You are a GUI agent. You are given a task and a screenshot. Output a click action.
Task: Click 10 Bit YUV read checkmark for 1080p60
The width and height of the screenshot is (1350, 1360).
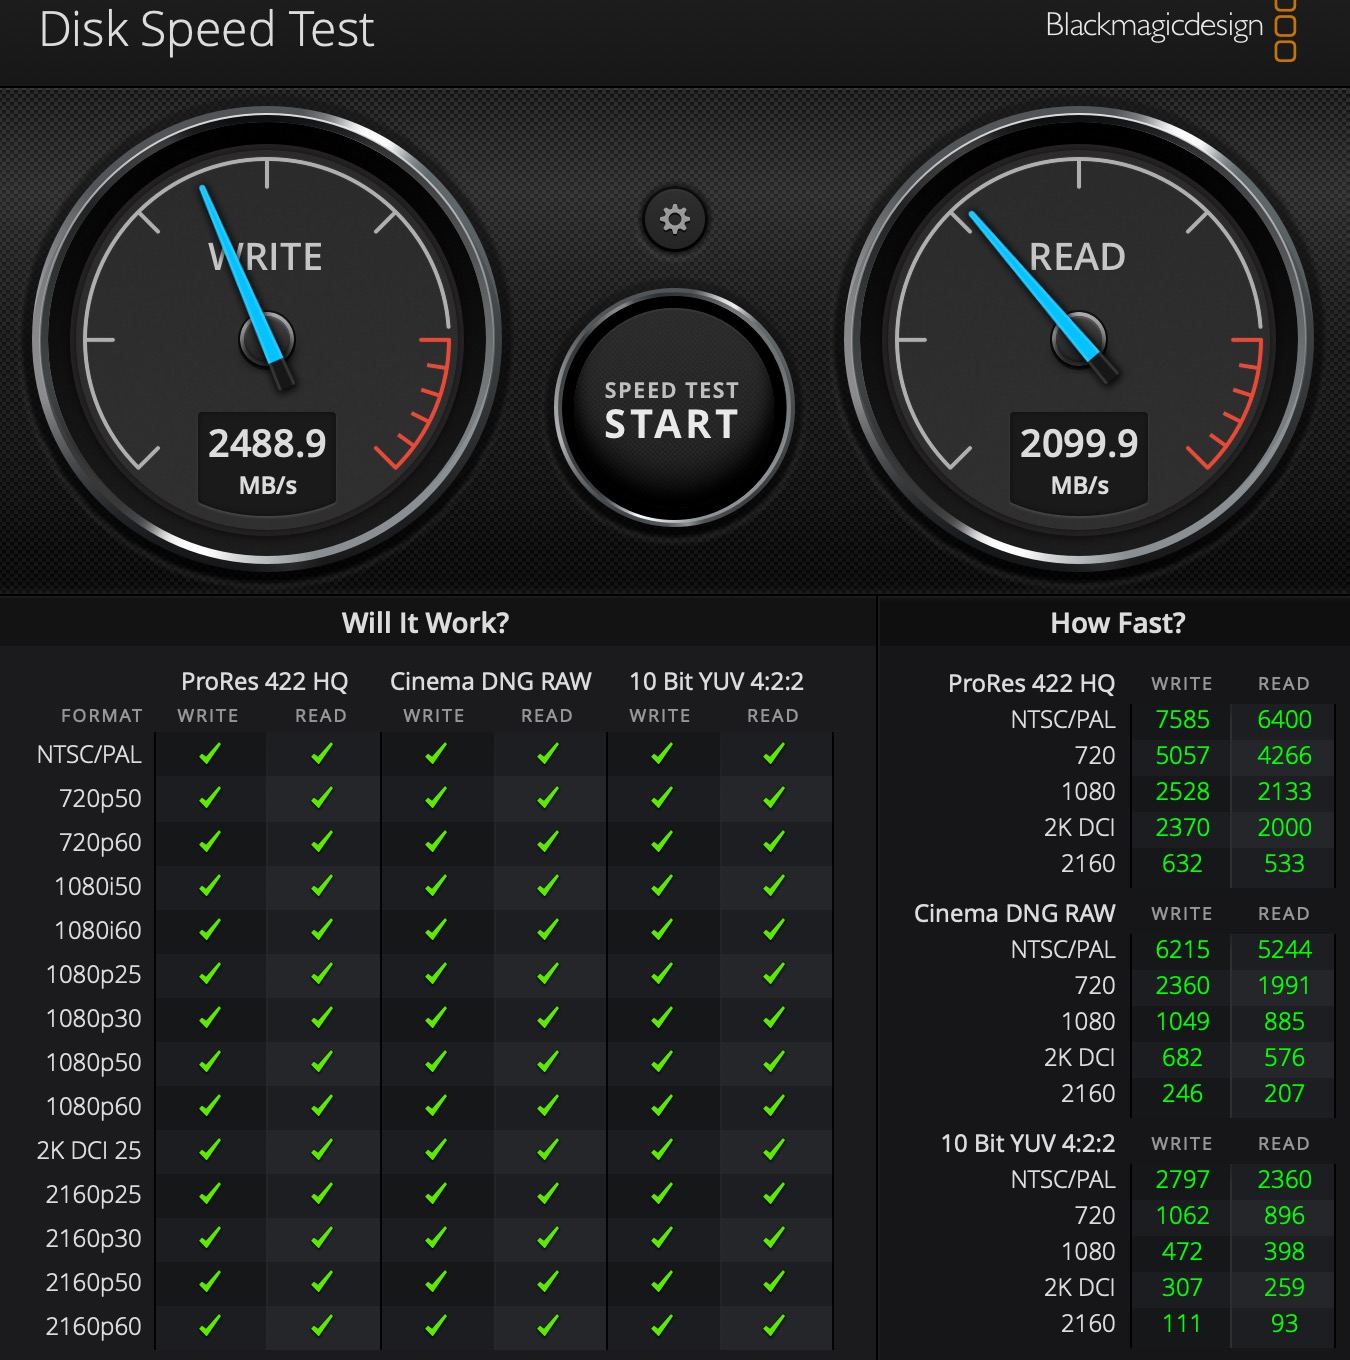[774, 1106]
